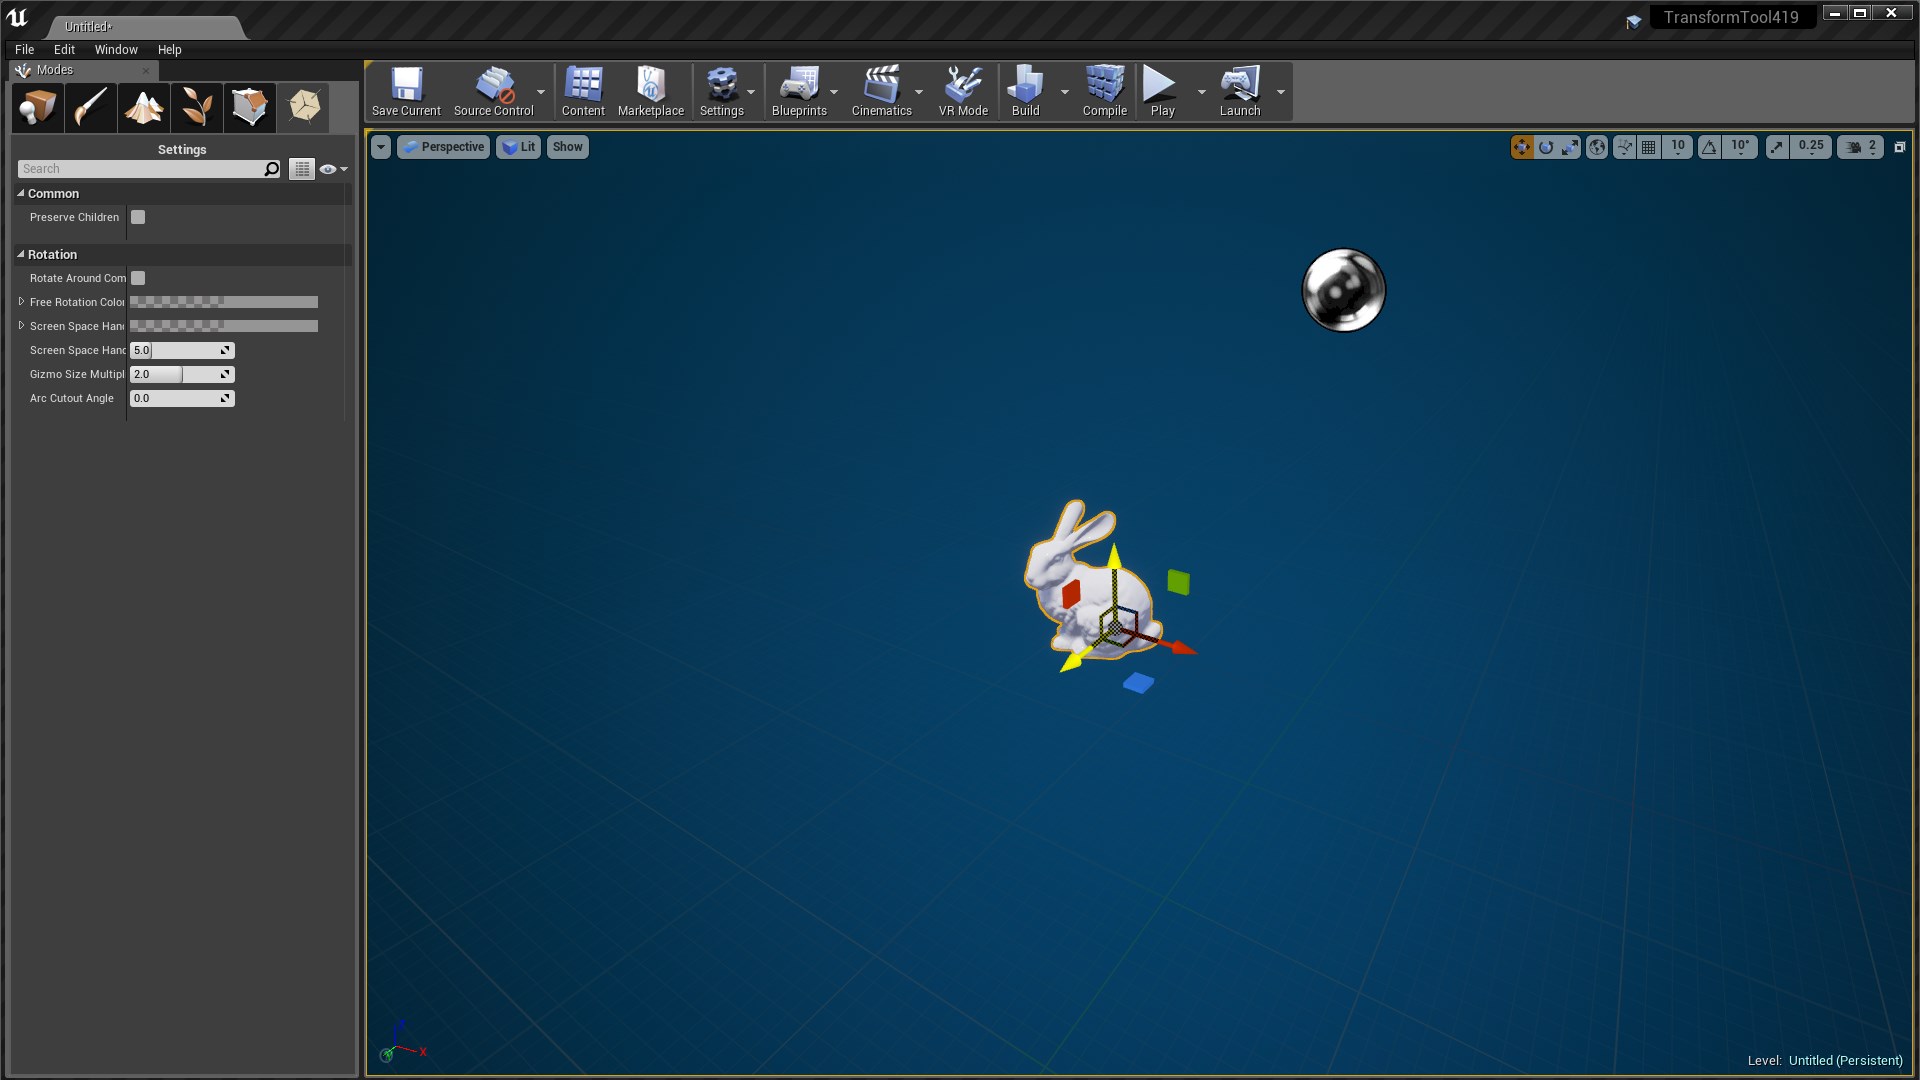Viewport: 1920px width, 1080px height.
Task: Open the eye view options in Settings
Action: [x=333, y=169]
